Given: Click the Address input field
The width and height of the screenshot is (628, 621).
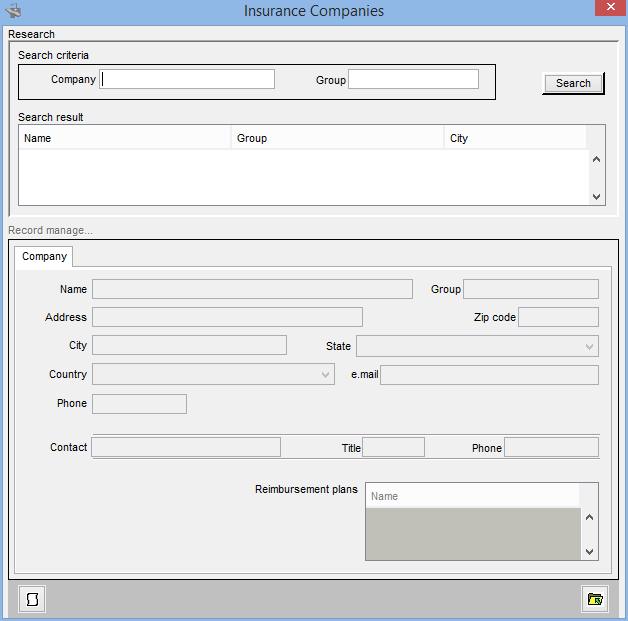Looking at the screenshot, I should tap(227, 317).
